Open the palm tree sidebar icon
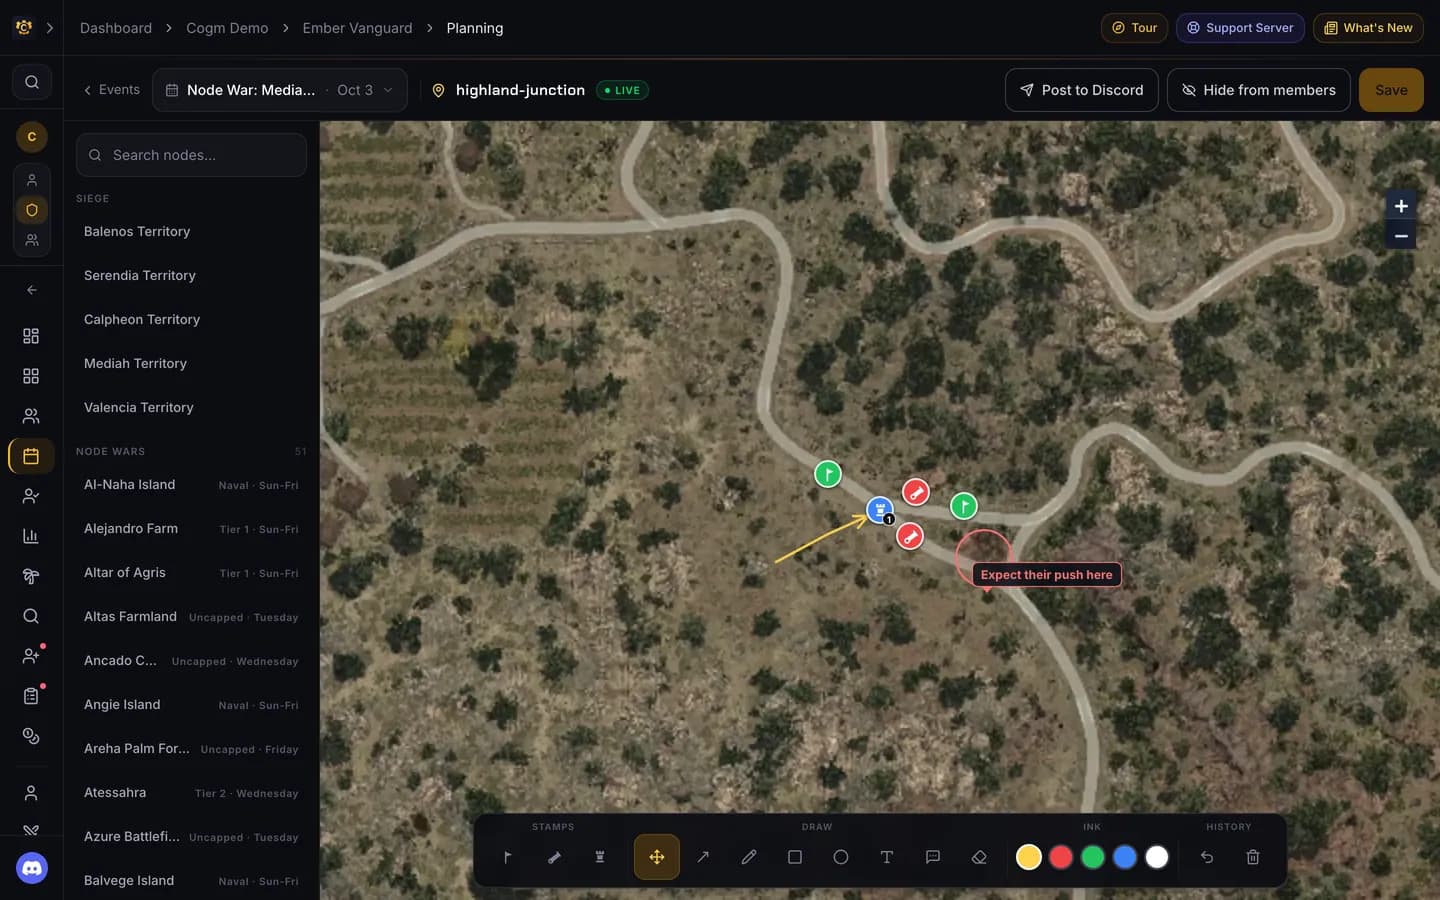 (x=31, y=576)
